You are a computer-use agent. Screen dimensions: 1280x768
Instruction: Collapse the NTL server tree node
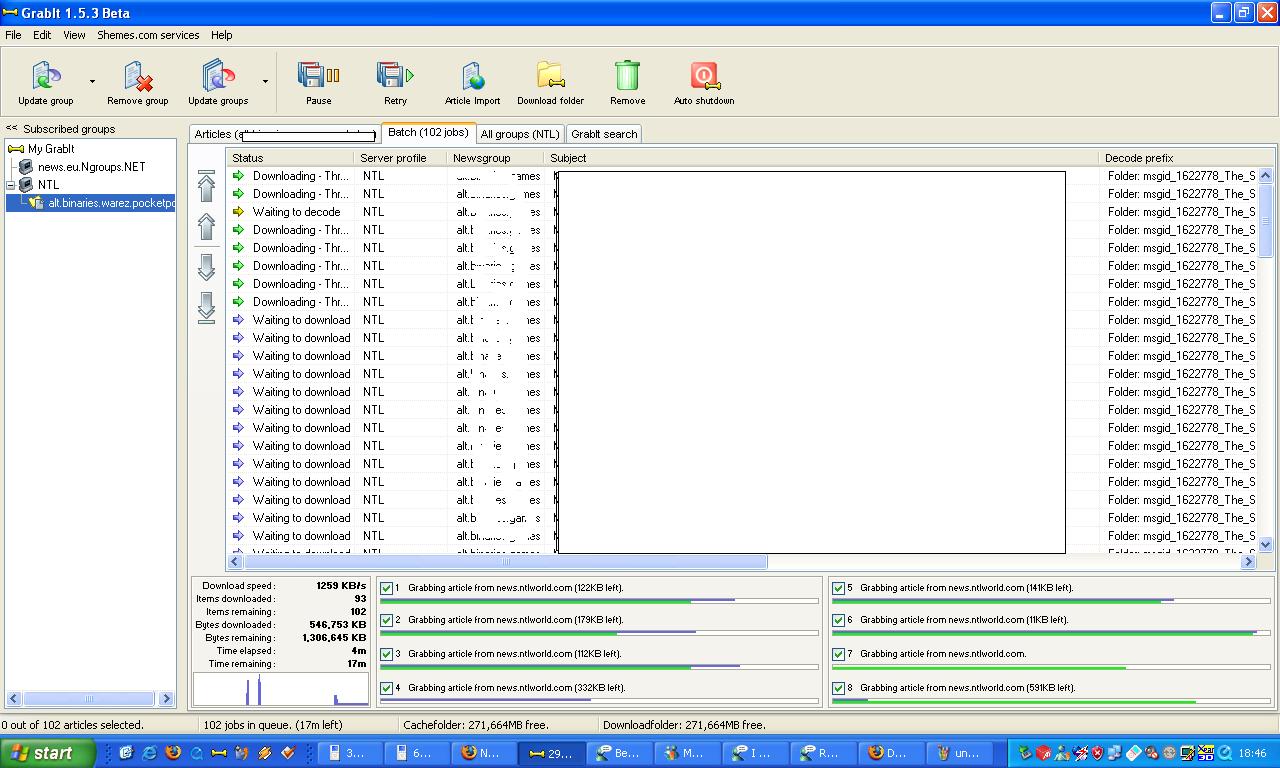[x=11, y=185]
